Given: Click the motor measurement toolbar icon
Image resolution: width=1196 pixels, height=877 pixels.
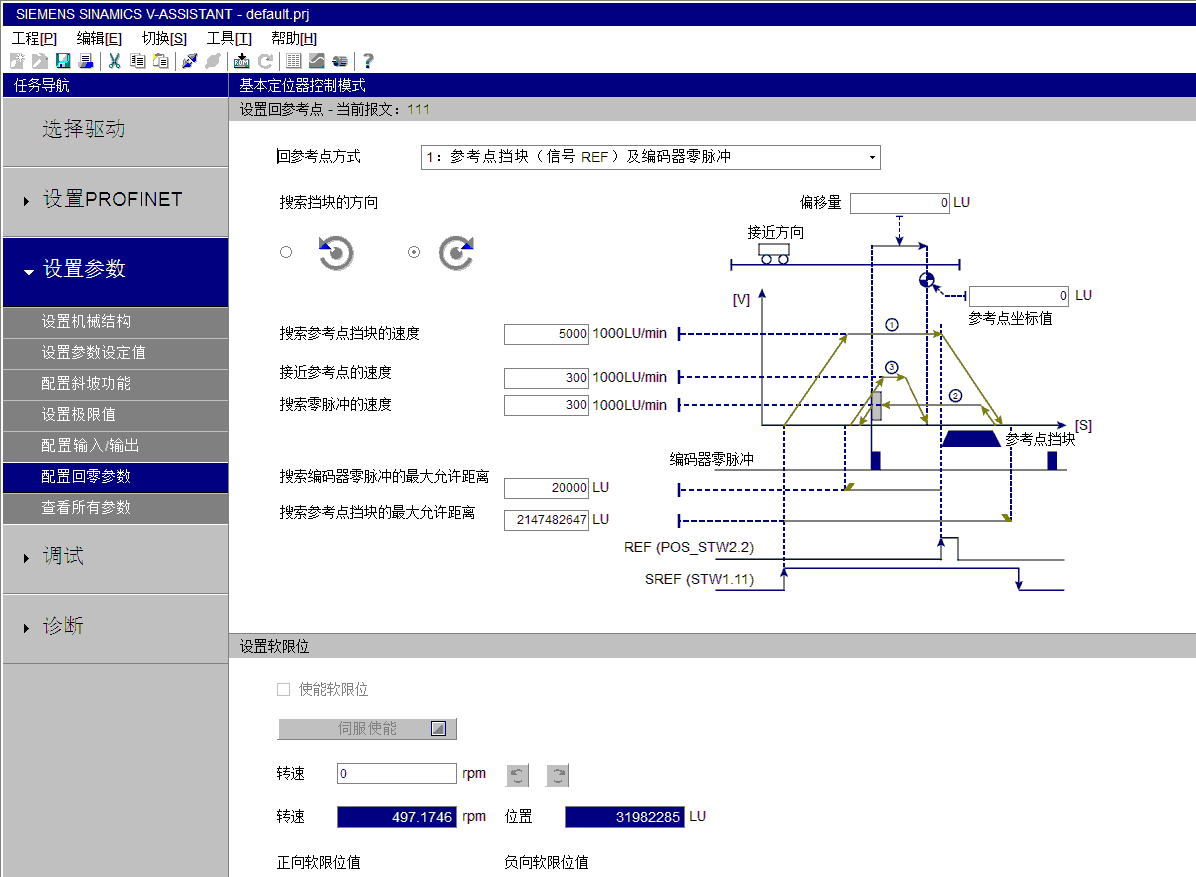Looking at the screenshot, I should 339,61.
